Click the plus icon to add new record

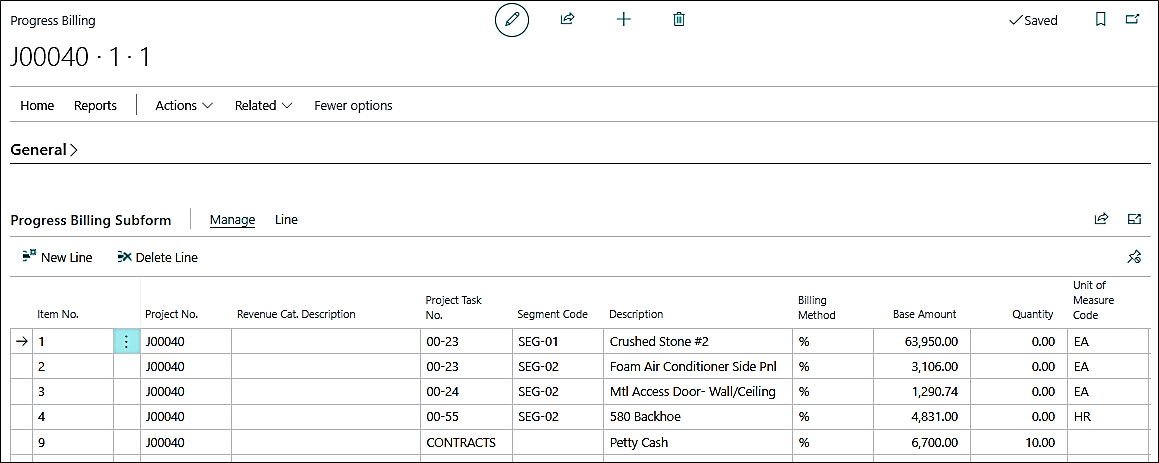pos(624,19)
